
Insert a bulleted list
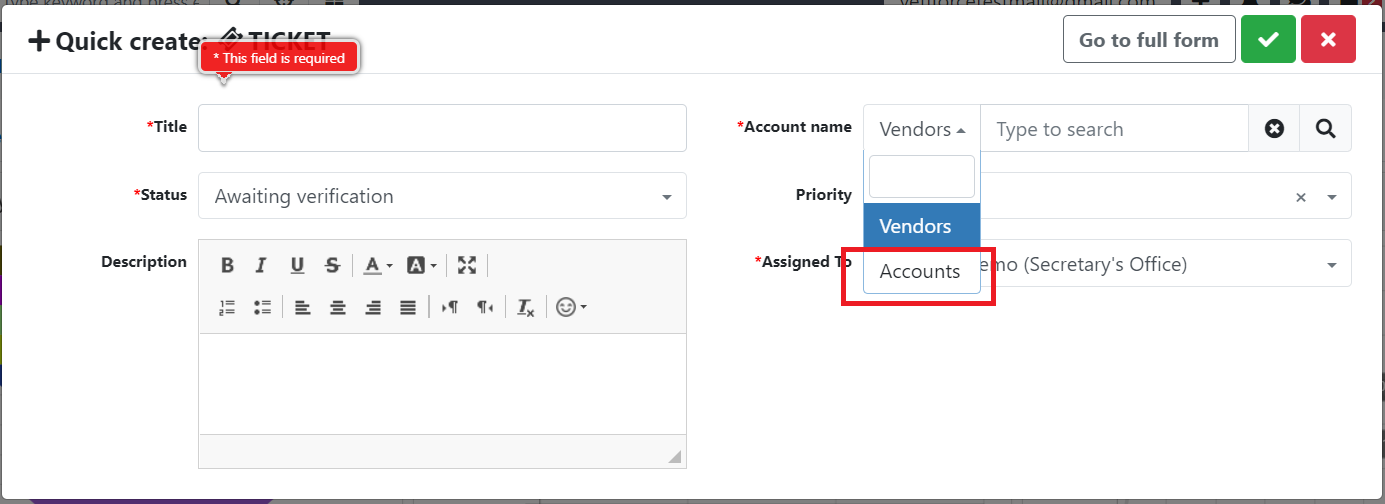pyautogui.click(x=262, y=307)
